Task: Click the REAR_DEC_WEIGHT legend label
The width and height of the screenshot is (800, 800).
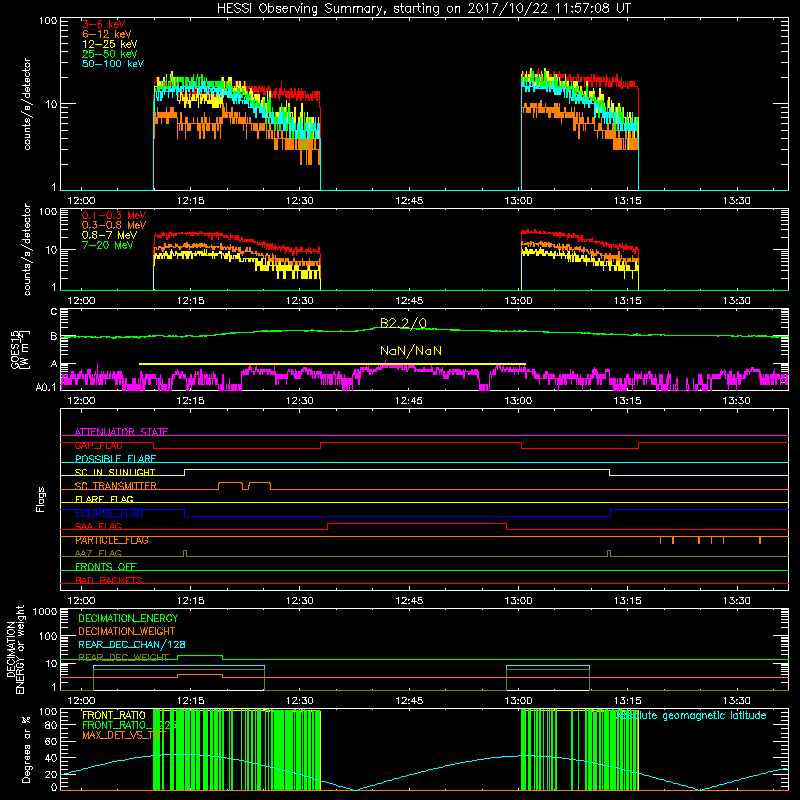Action: [x=123, y=658]
